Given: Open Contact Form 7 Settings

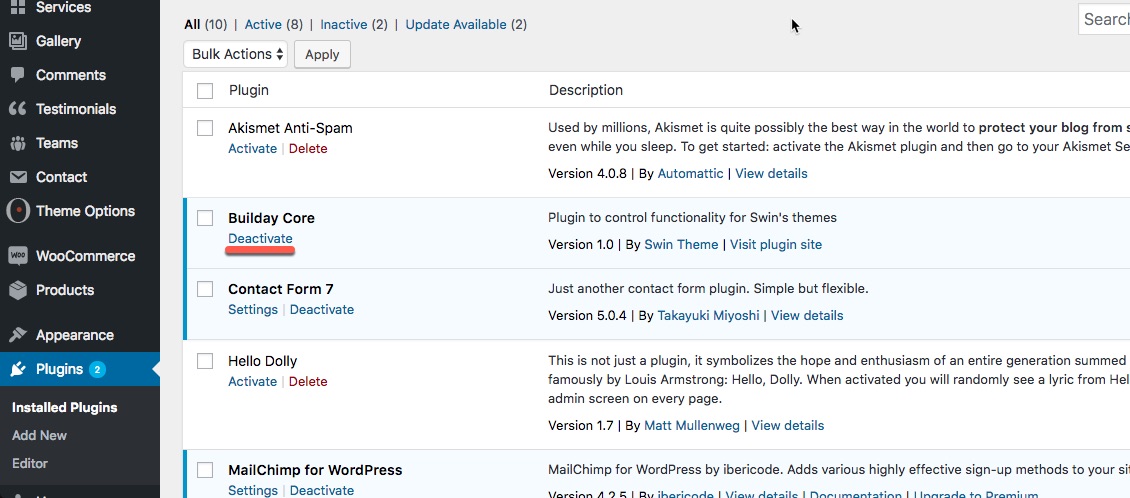Looking at the screenshot, I should pos(253,309).
